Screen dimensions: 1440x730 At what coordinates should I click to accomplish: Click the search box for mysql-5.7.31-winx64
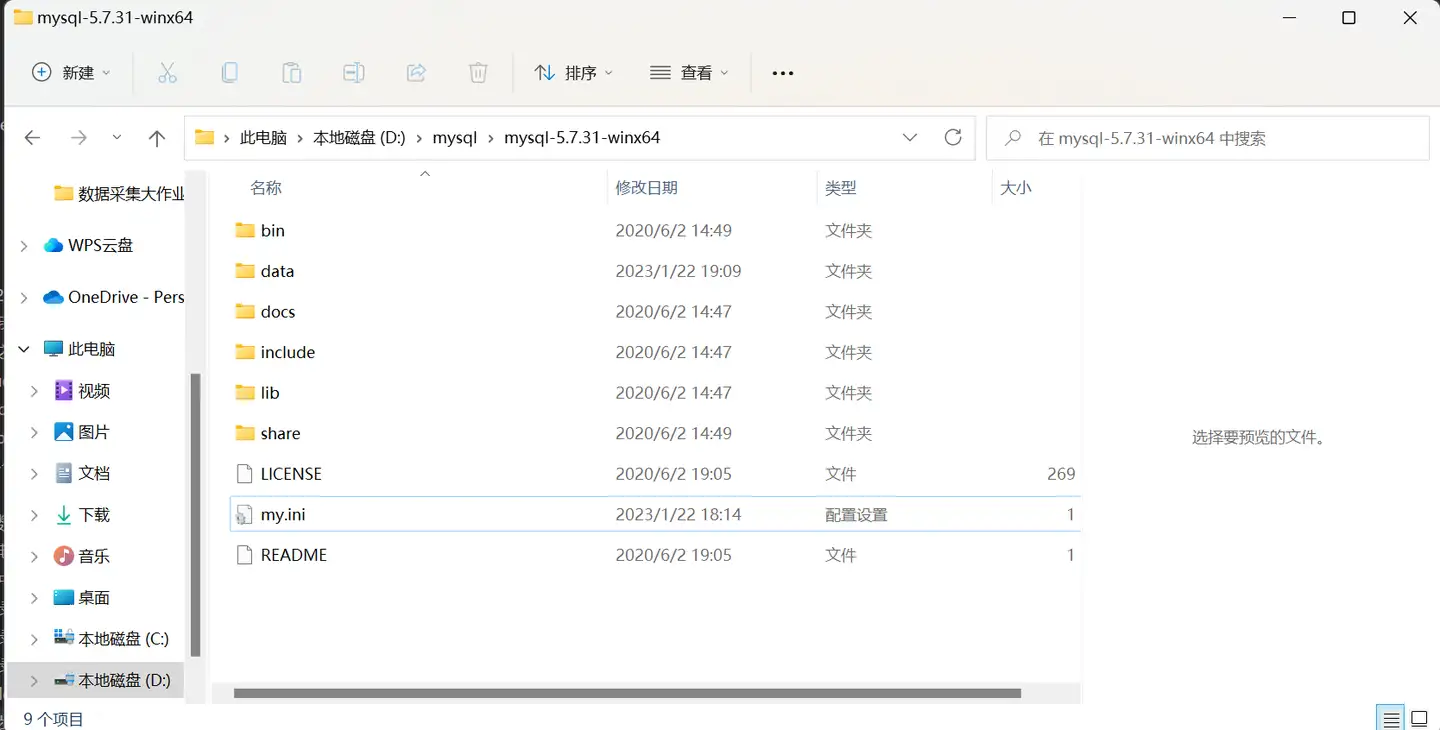(1208, 138)
